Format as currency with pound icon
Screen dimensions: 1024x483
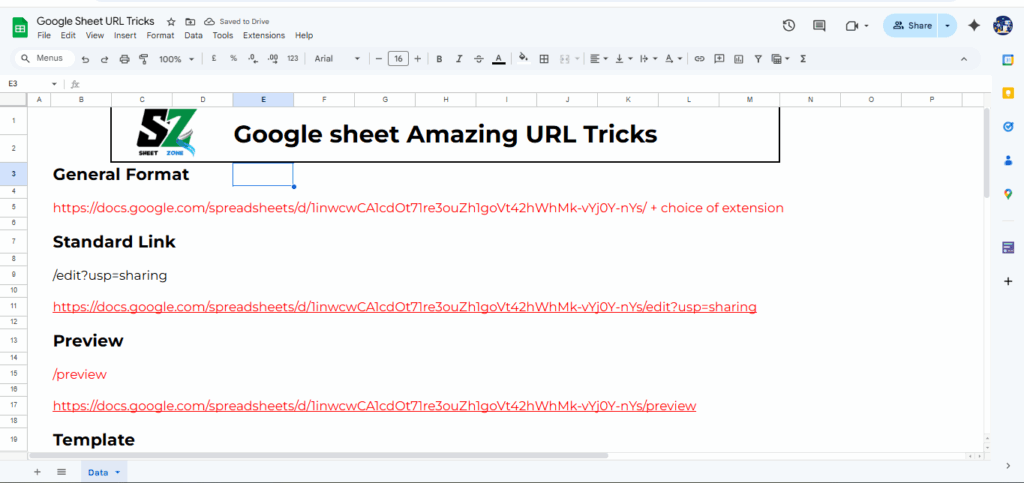point(214,59)
